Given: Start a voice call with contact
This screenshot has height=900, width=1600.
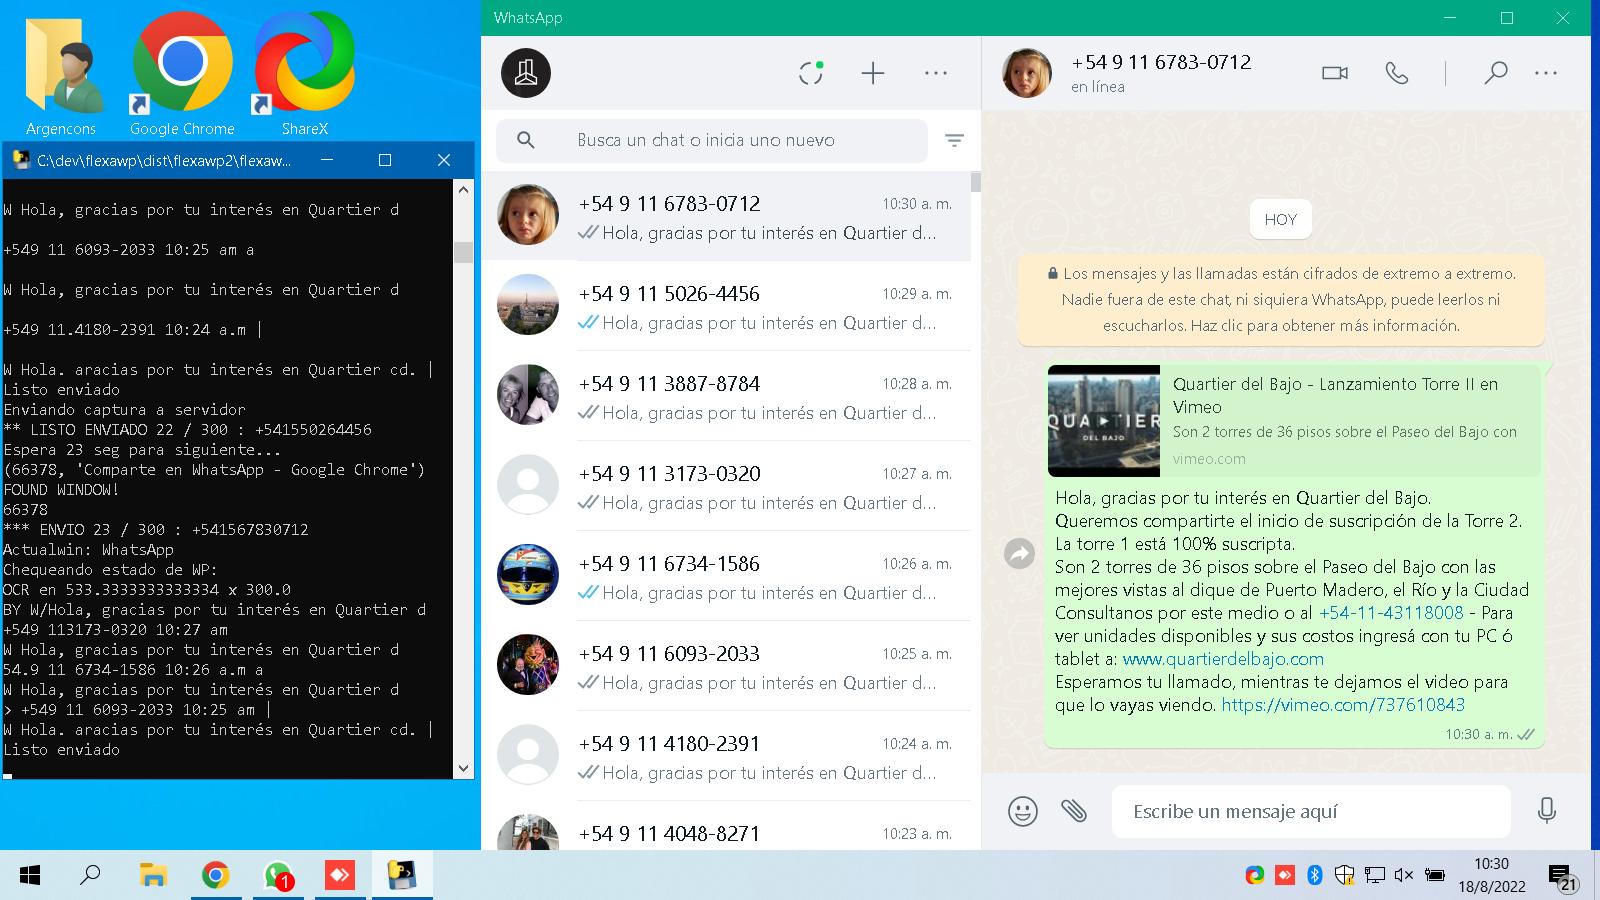Looking at the screenshot, I should click(x=1397, y=73).
